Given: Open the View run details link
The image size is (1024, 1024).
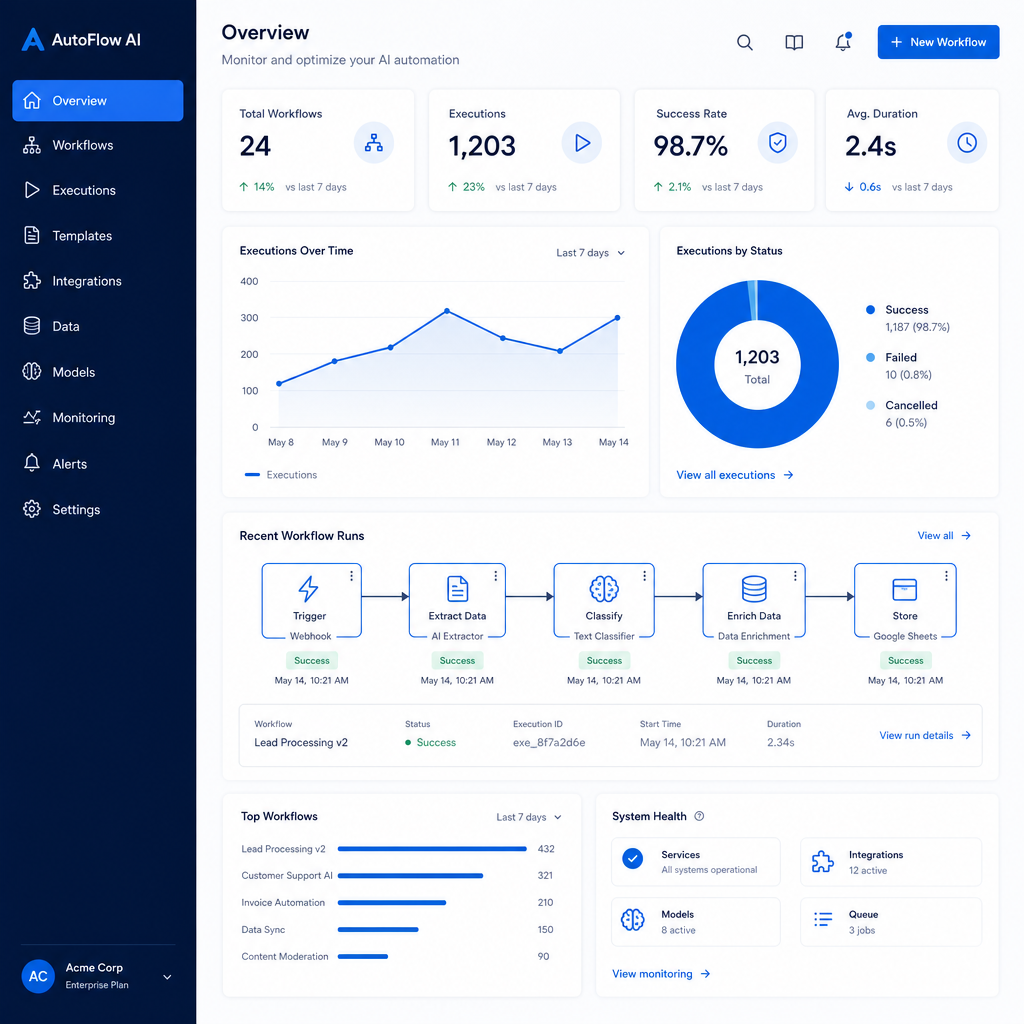Looking at the screenshot, I should pos(925,735).
